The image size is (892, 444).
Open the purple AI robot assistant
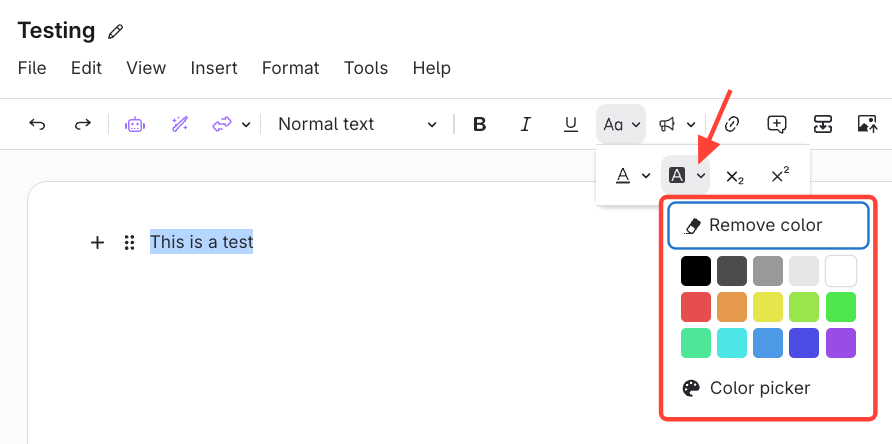coord(134,124)
